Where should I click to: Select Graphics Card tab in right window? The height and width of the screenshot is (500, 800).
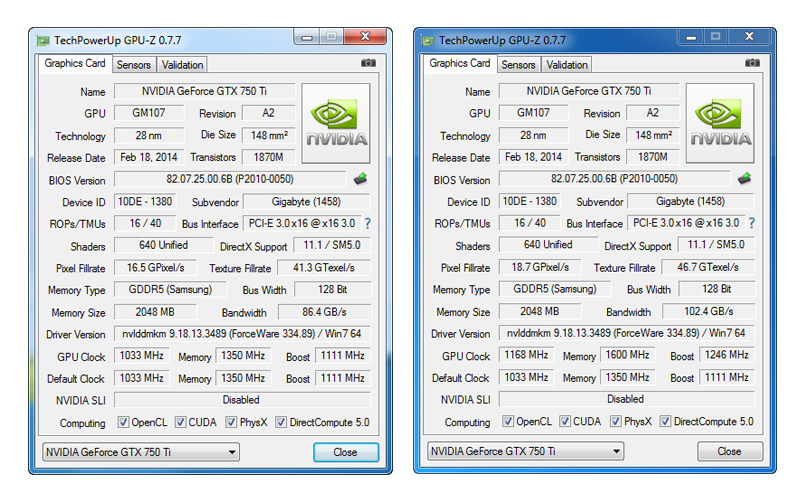click(460, 63)
